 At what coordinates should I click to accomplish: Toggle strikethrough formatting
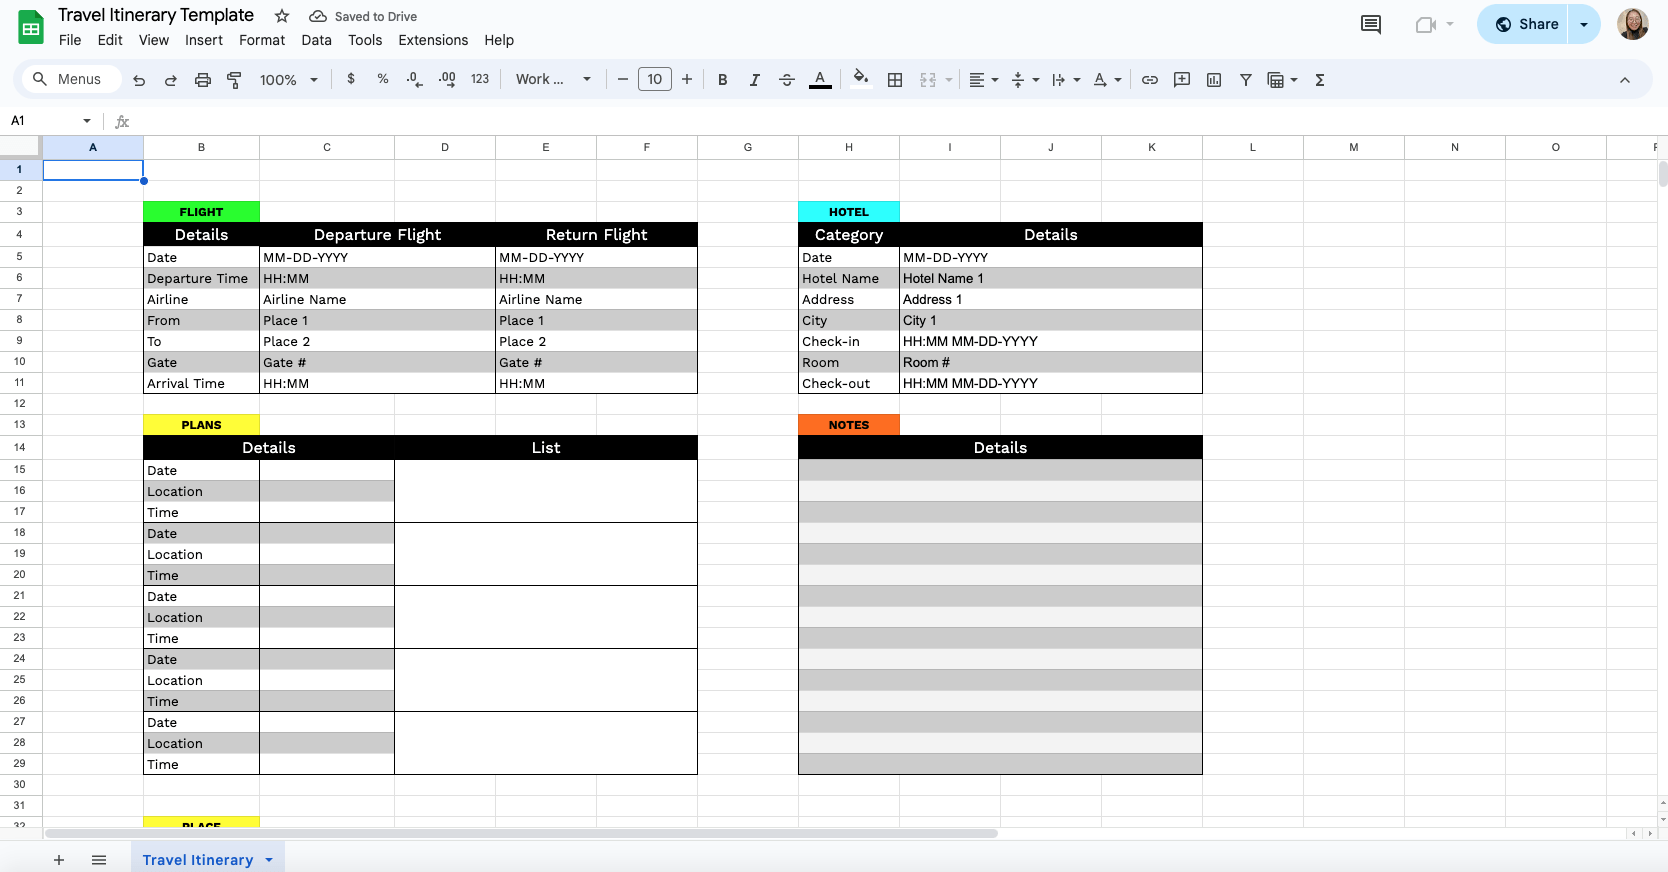tap(787, 80)
